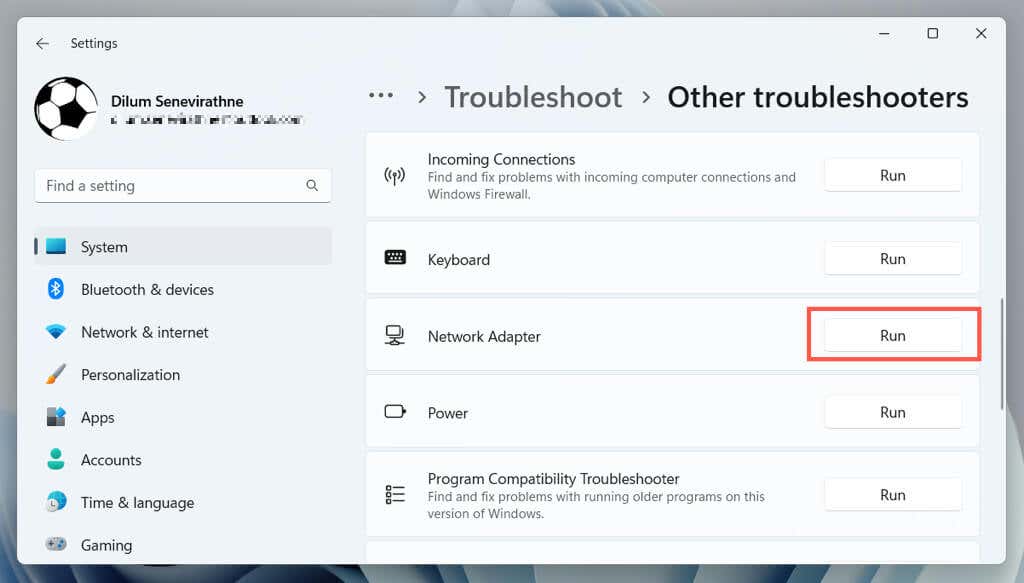Click the Personalization paintbrush icon
1024x583 pixels.
pos(56,374)
